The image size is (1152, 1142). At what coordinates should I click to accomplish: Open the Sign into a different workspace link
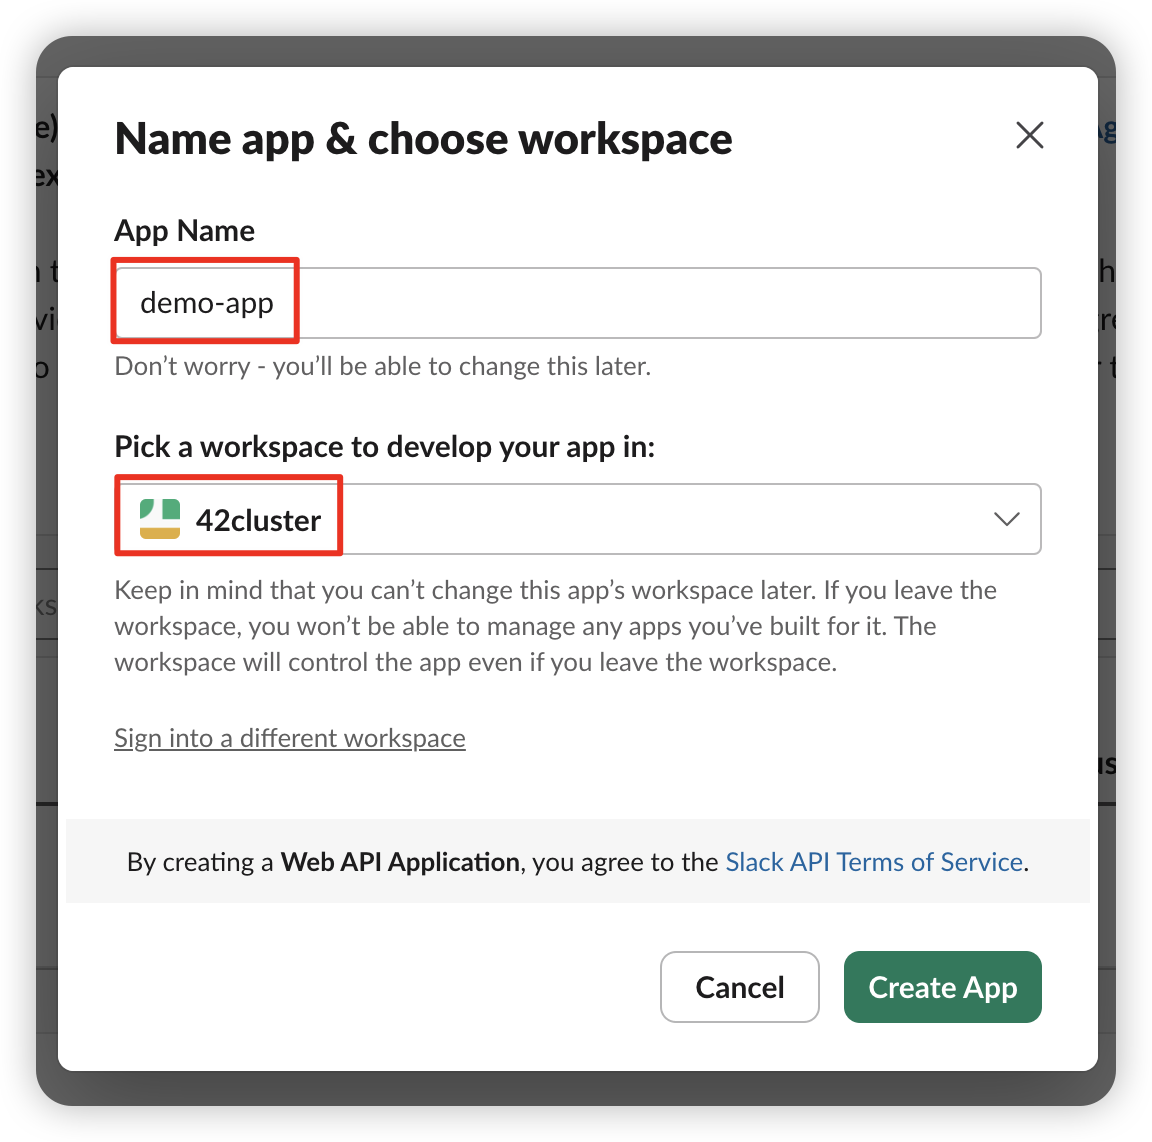click(x=289, y=738)
